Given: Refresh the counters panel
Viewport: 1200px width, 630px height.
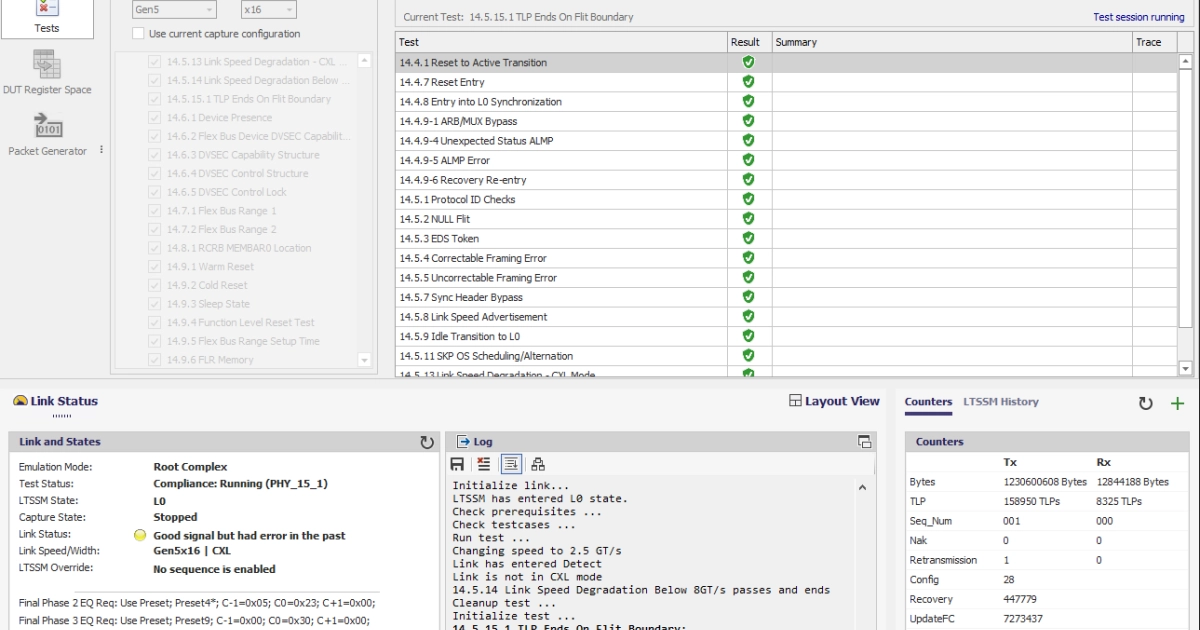Looking at the screenshot, I should [x=1146, y=404].
